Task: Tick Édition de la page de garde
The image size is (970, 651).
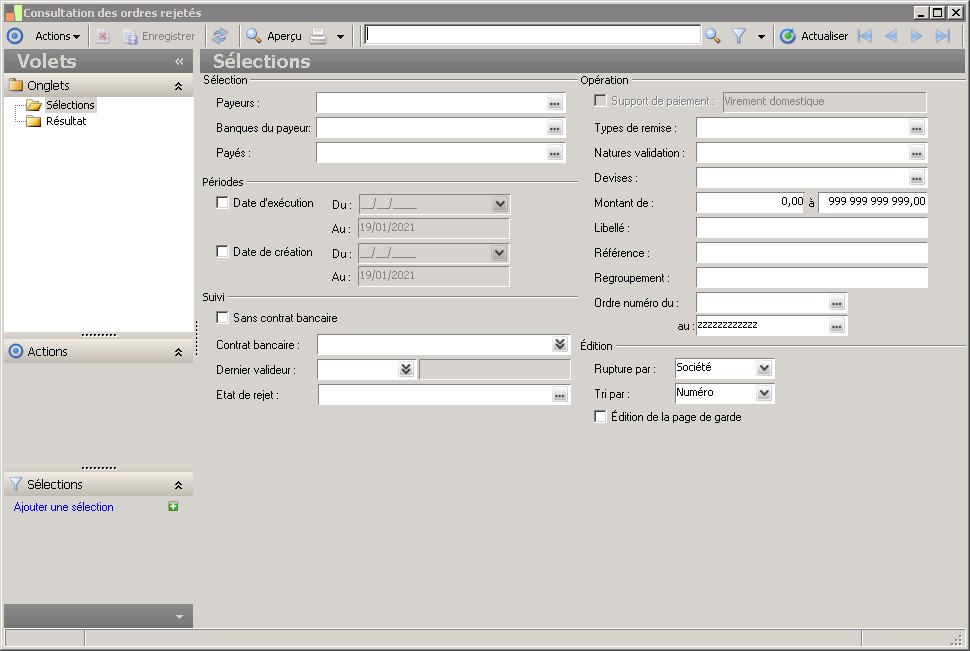Action: 600,417
